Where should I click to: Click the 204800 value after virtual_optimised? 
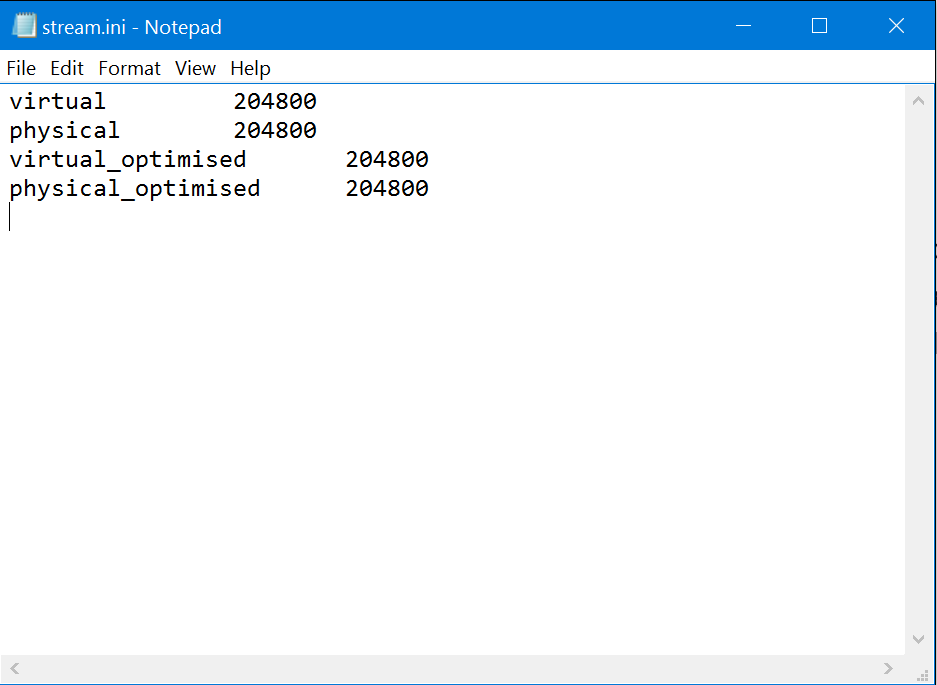pyautogui.click(x=387, y=160)
